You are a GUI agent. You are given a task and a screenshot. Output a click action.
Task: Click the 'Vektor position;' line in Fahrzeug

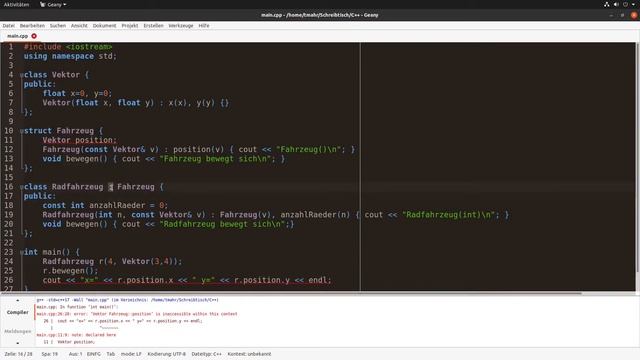click(80, 140)
